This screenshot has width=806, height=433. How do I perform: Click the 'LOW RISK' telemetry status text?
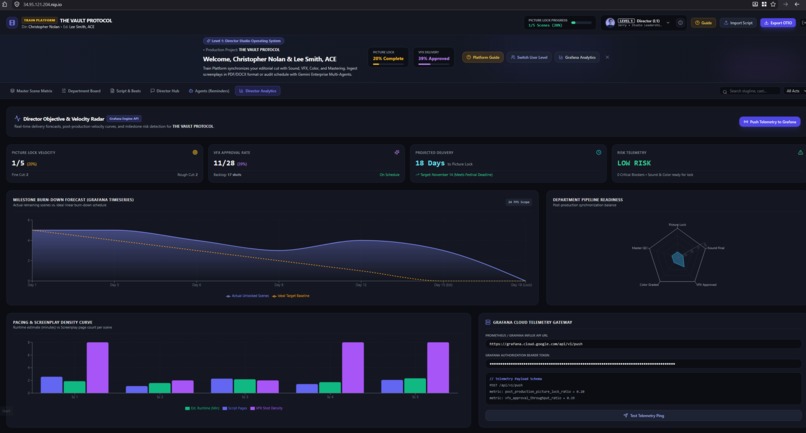(x=634, y=163)
